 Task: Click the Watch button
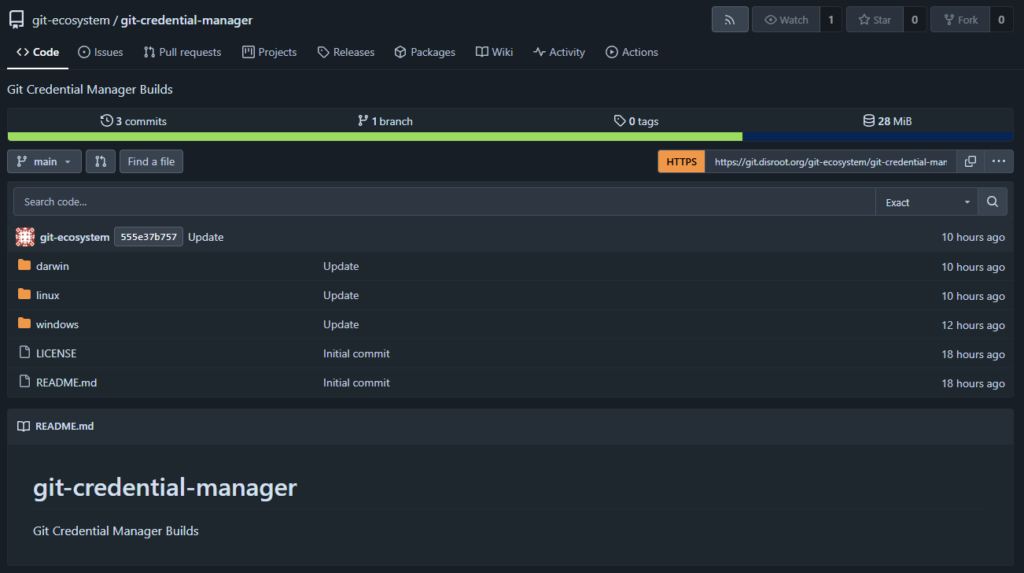[x=786, y=20]
